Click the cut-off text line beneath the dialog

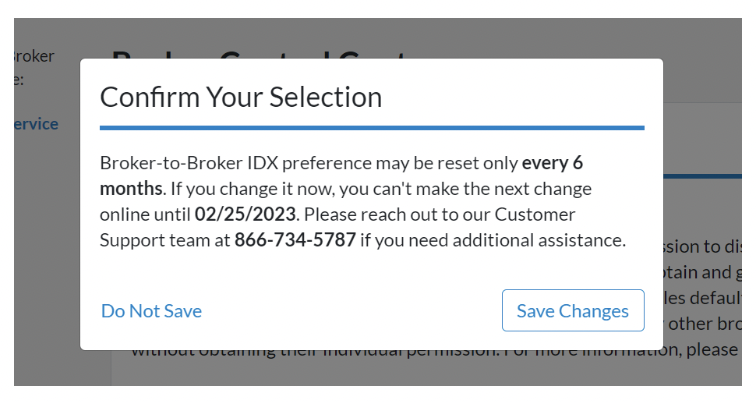[434, 352]
